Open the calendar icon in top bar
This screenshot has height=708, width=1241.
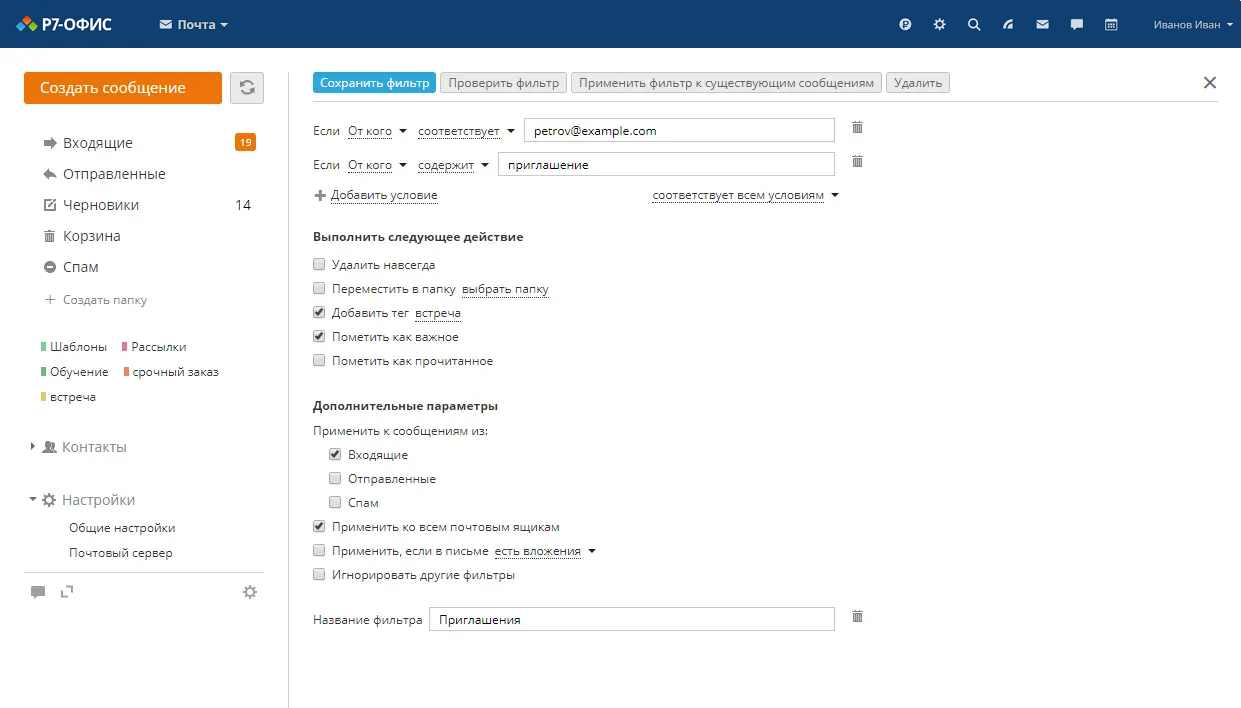coord(1111,25)
